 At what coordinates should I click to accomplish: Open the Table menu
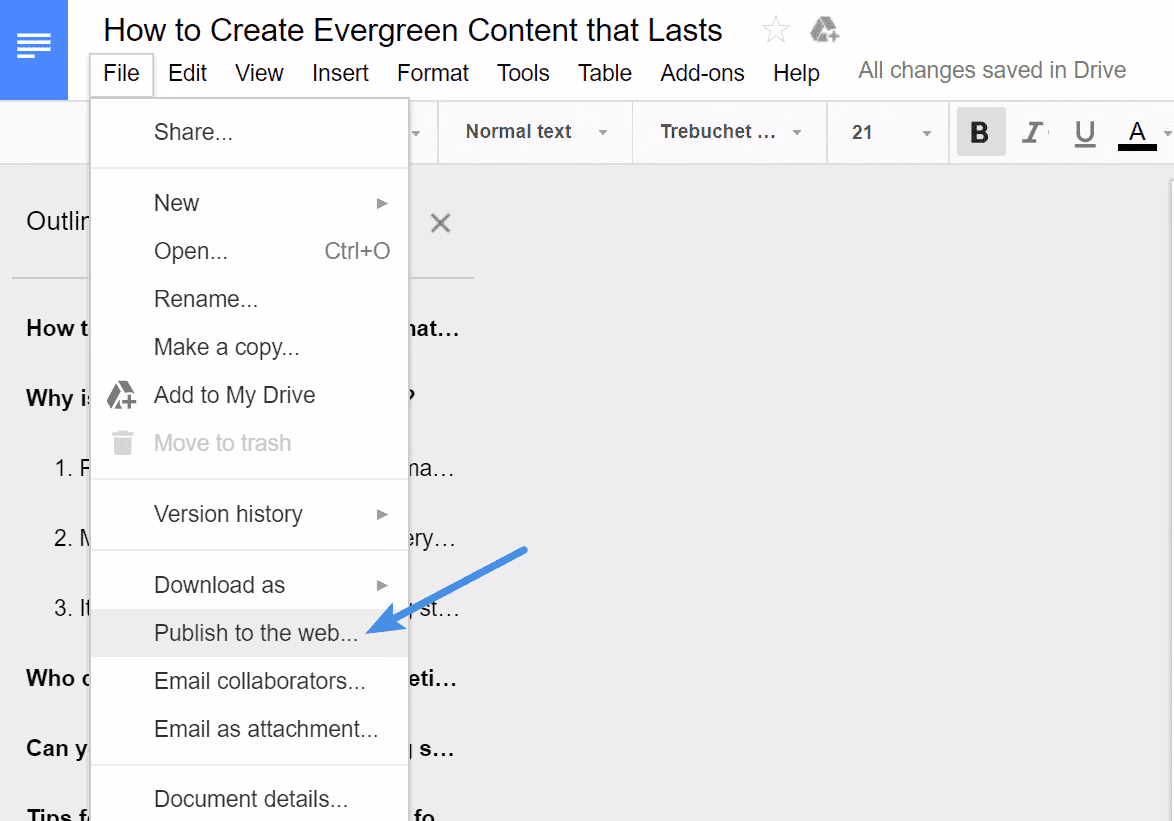point(604,72)
